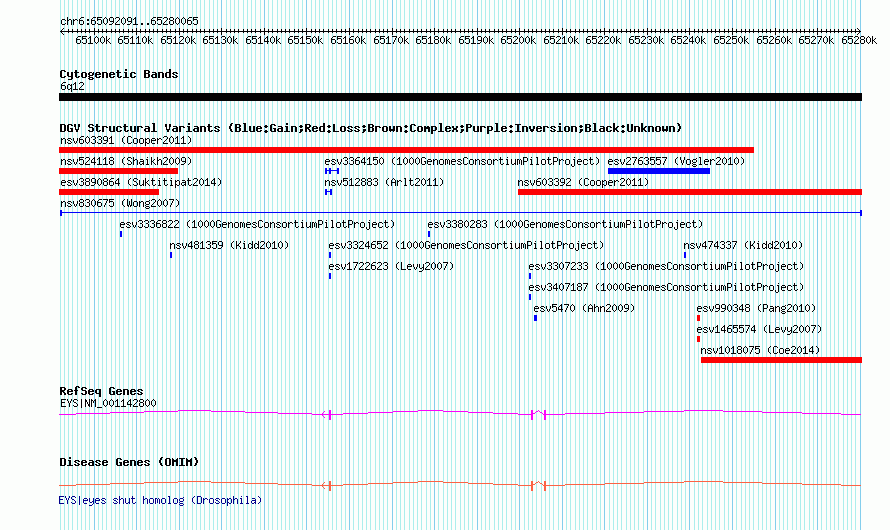Click the 65280k ruler tick label
The image size is (890, 530).
pyautogui.click(x=859, y=40)
